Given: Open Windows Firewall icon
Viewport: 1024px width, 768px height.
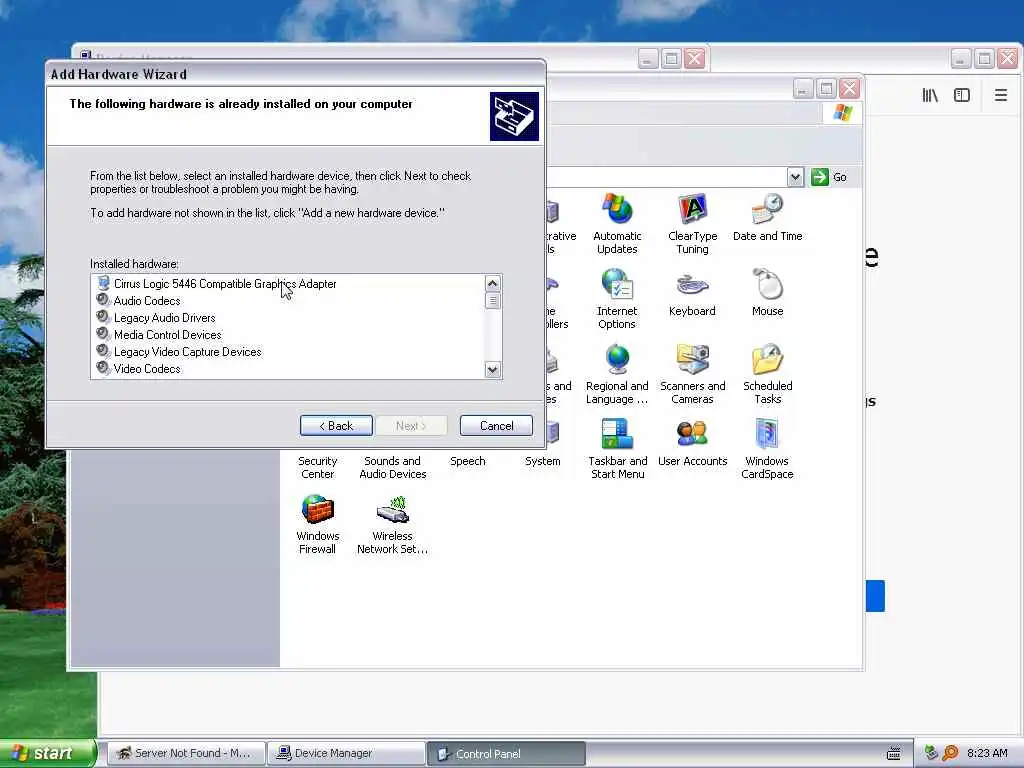Looking at the screenshot, I should 317,524.
